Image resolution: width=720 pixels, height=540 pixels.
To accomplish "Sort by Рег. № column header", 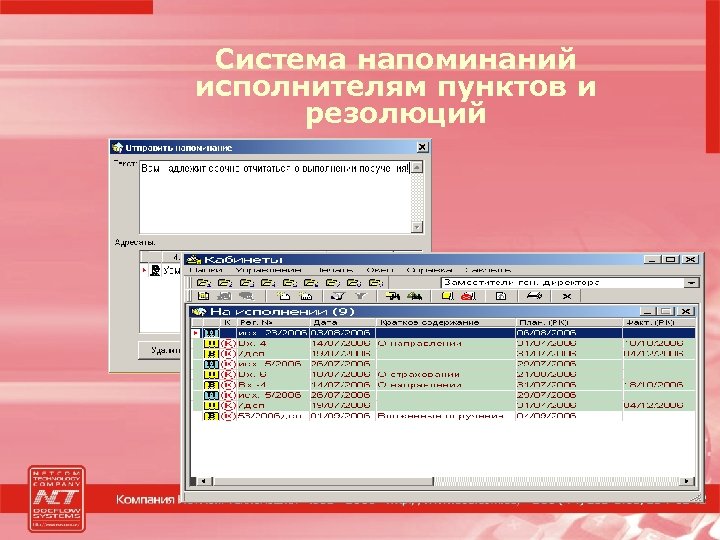I will coord(274,322).
